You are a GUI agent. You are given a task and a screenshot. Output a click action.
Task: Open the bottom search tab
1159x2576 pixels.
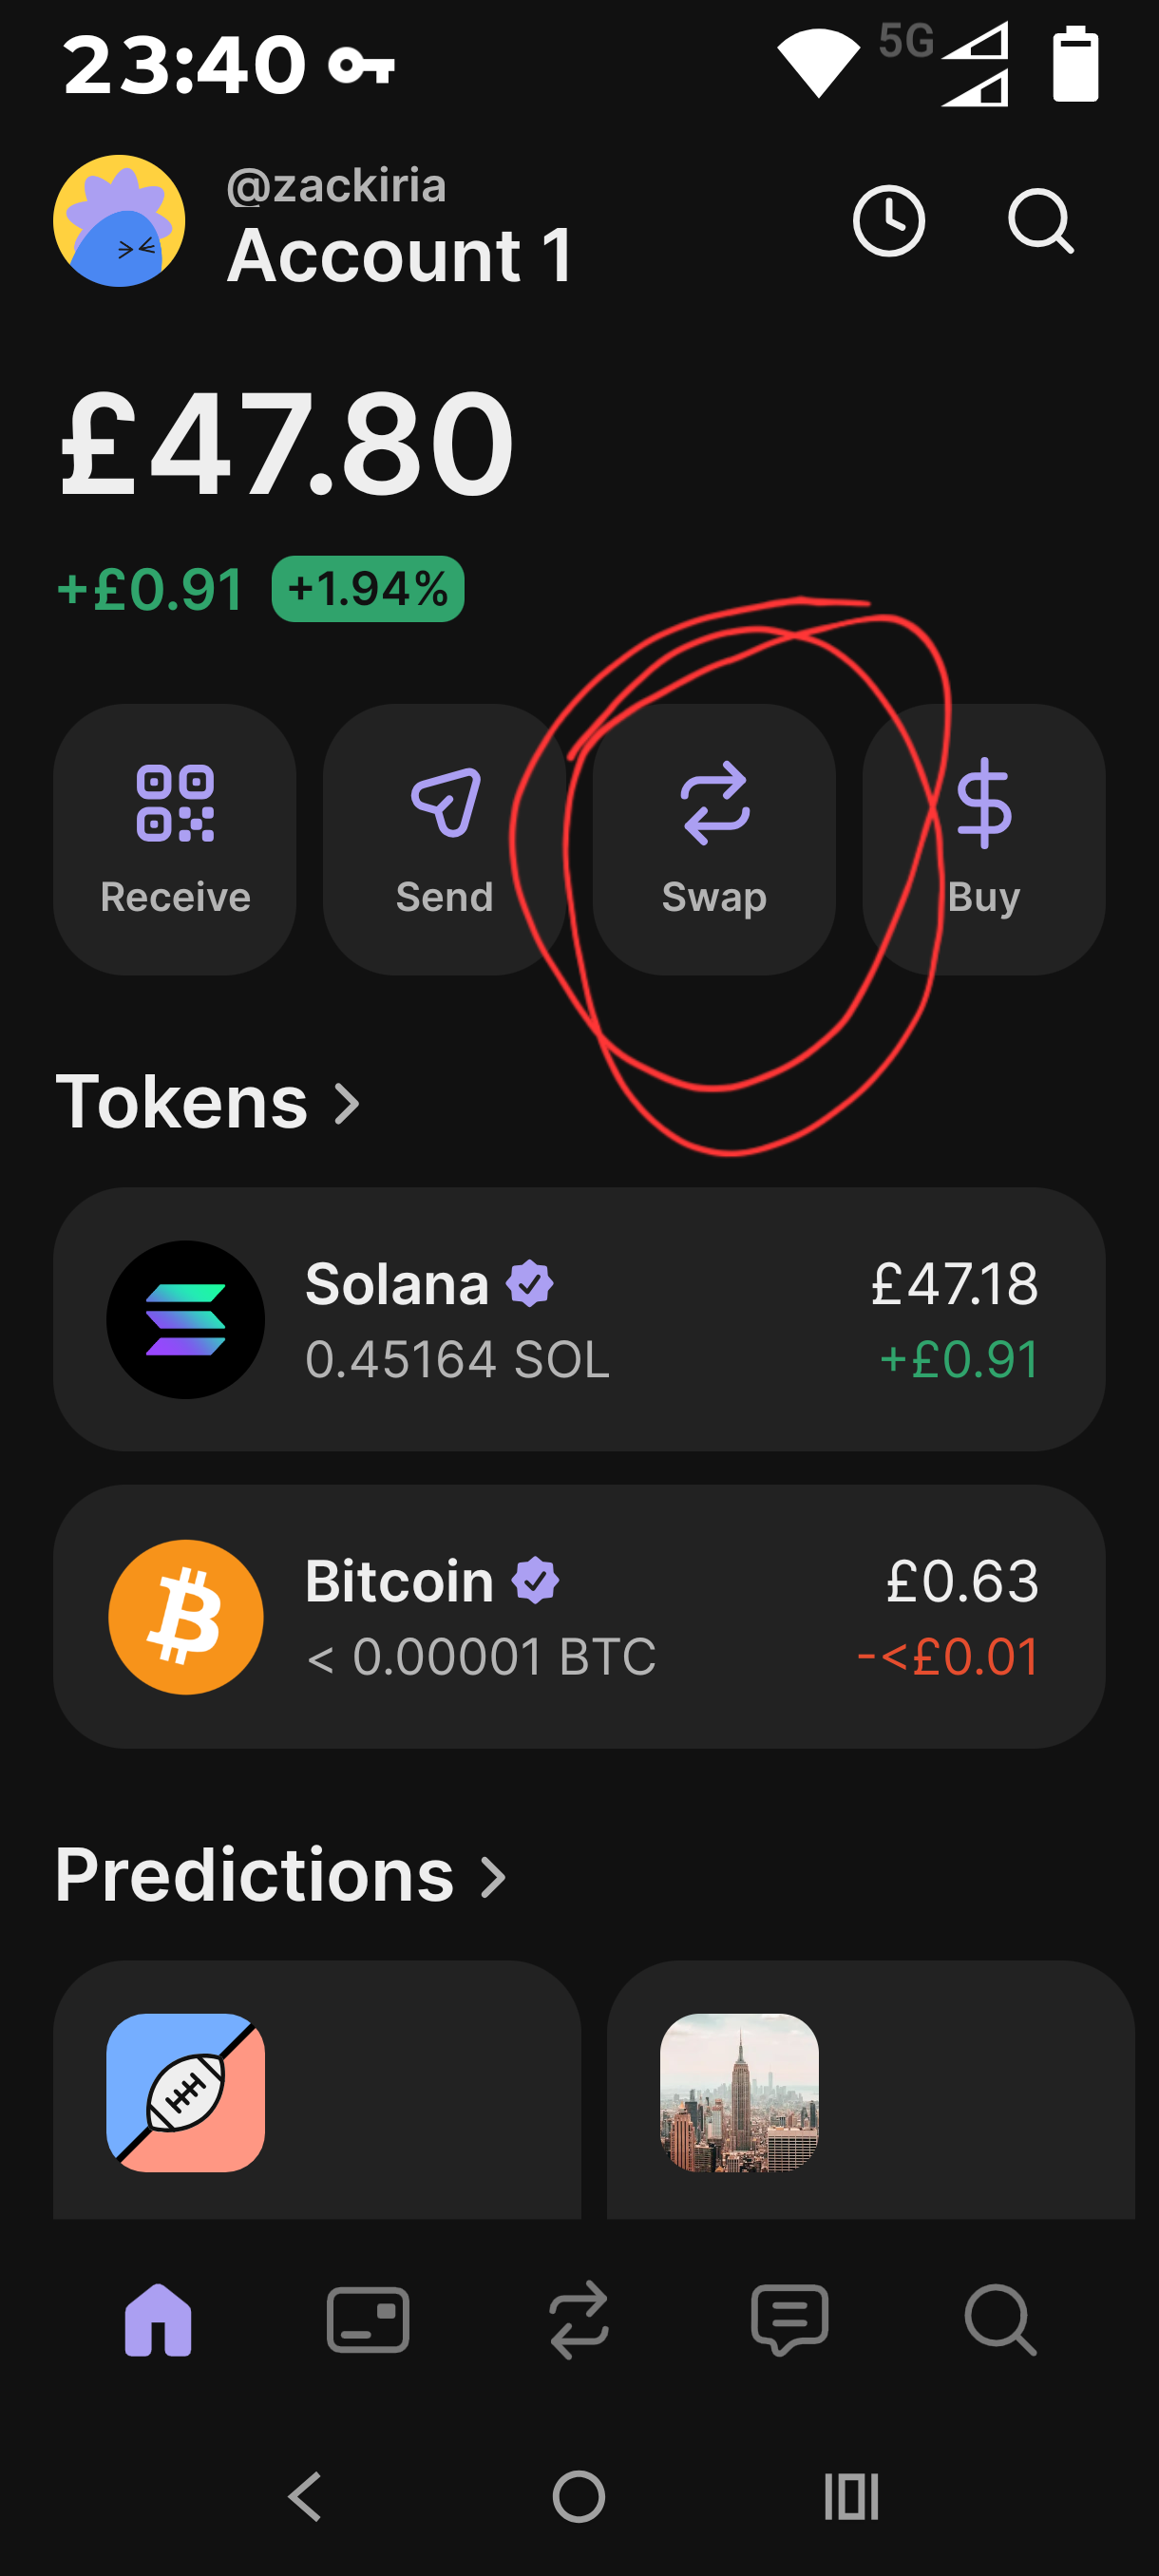(x=1000, y=2320)
